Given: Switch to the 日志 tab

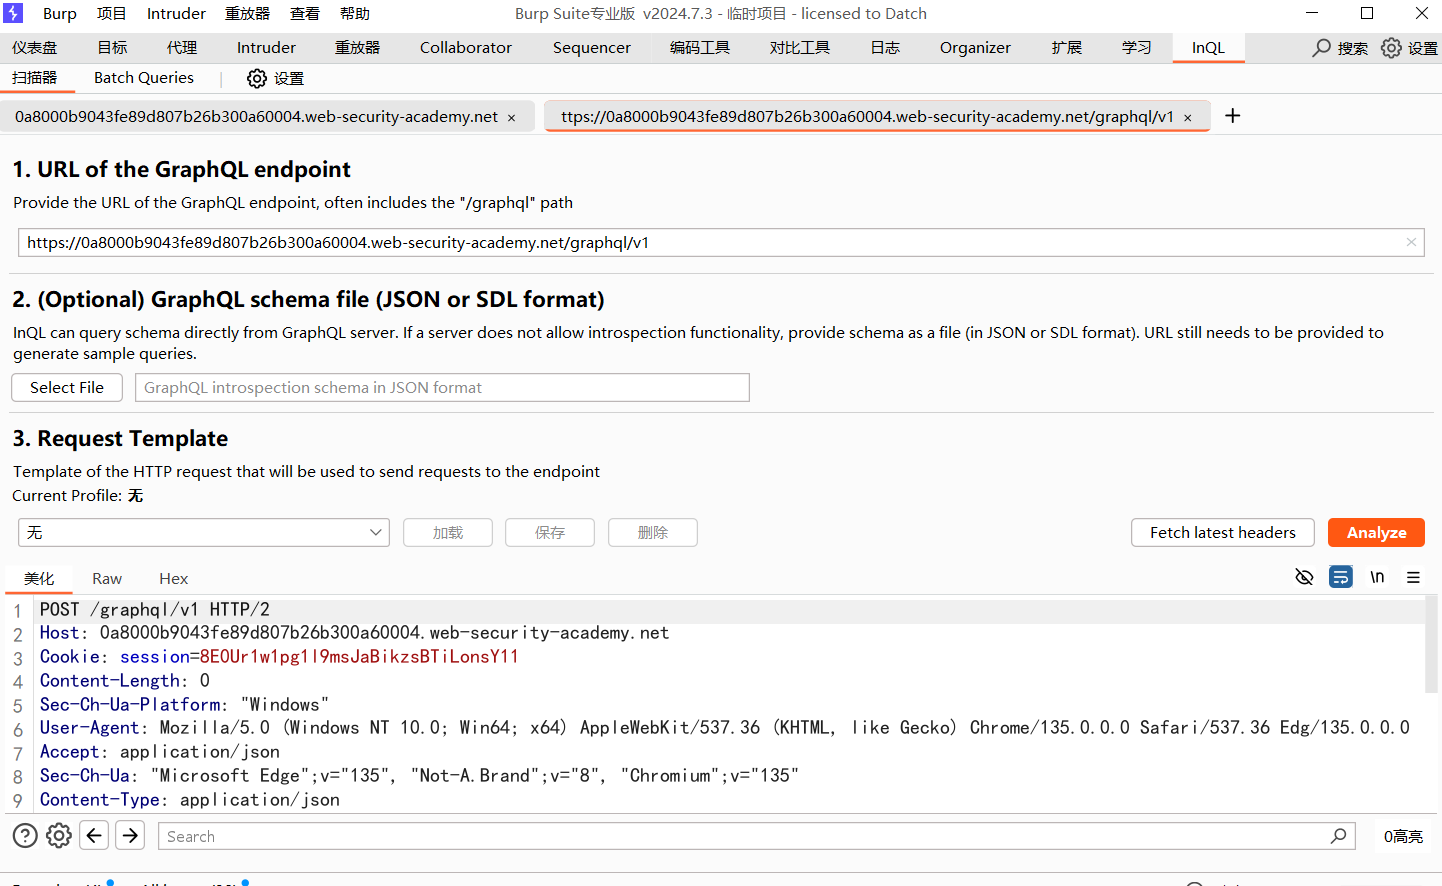Looking at the screenshot, I should point(885,48).
